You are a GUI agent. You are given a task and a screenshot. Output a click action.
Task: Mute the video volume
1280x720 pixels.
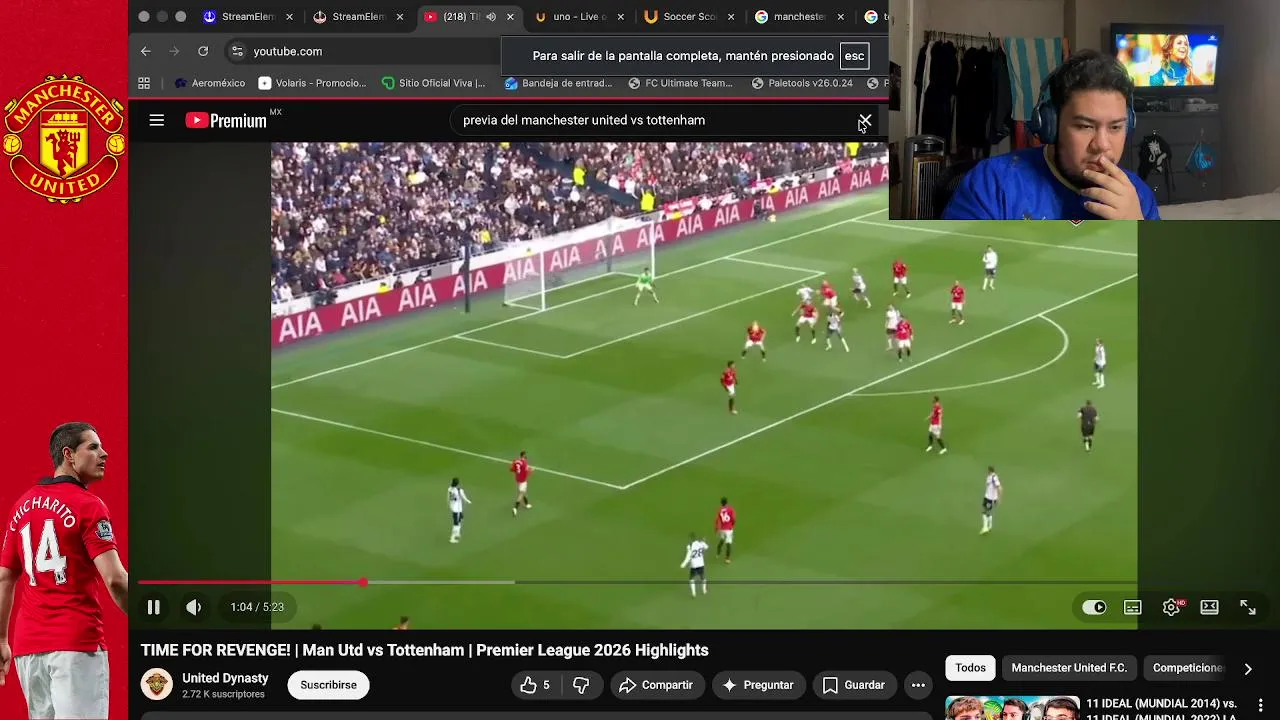(194, 607)
